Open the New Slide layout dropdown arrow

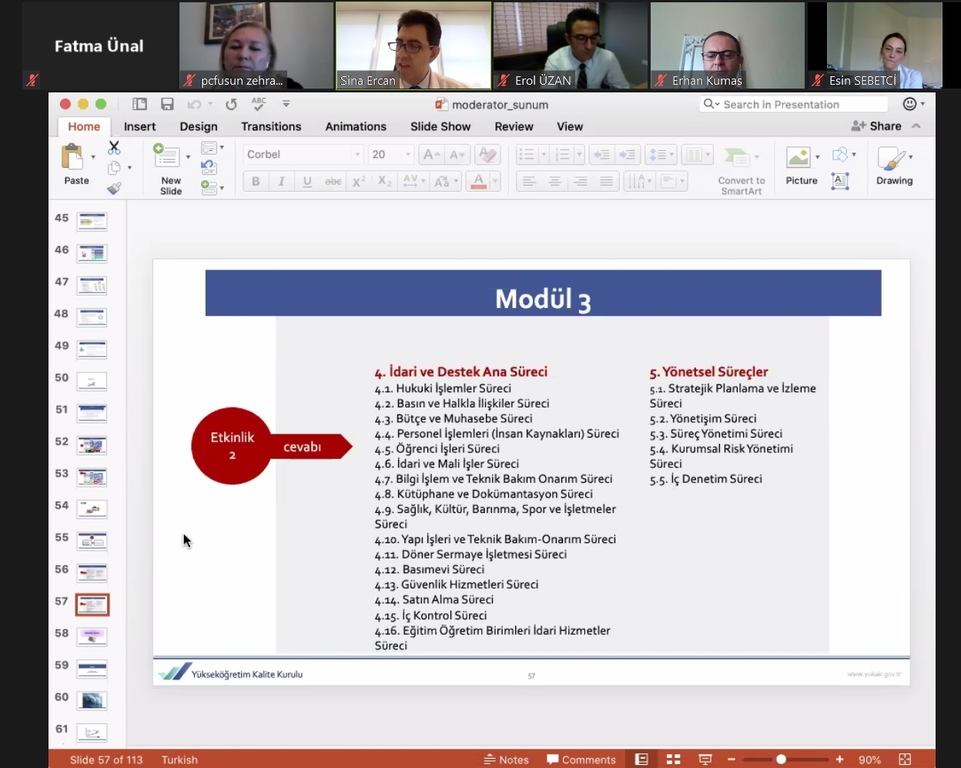187,157
